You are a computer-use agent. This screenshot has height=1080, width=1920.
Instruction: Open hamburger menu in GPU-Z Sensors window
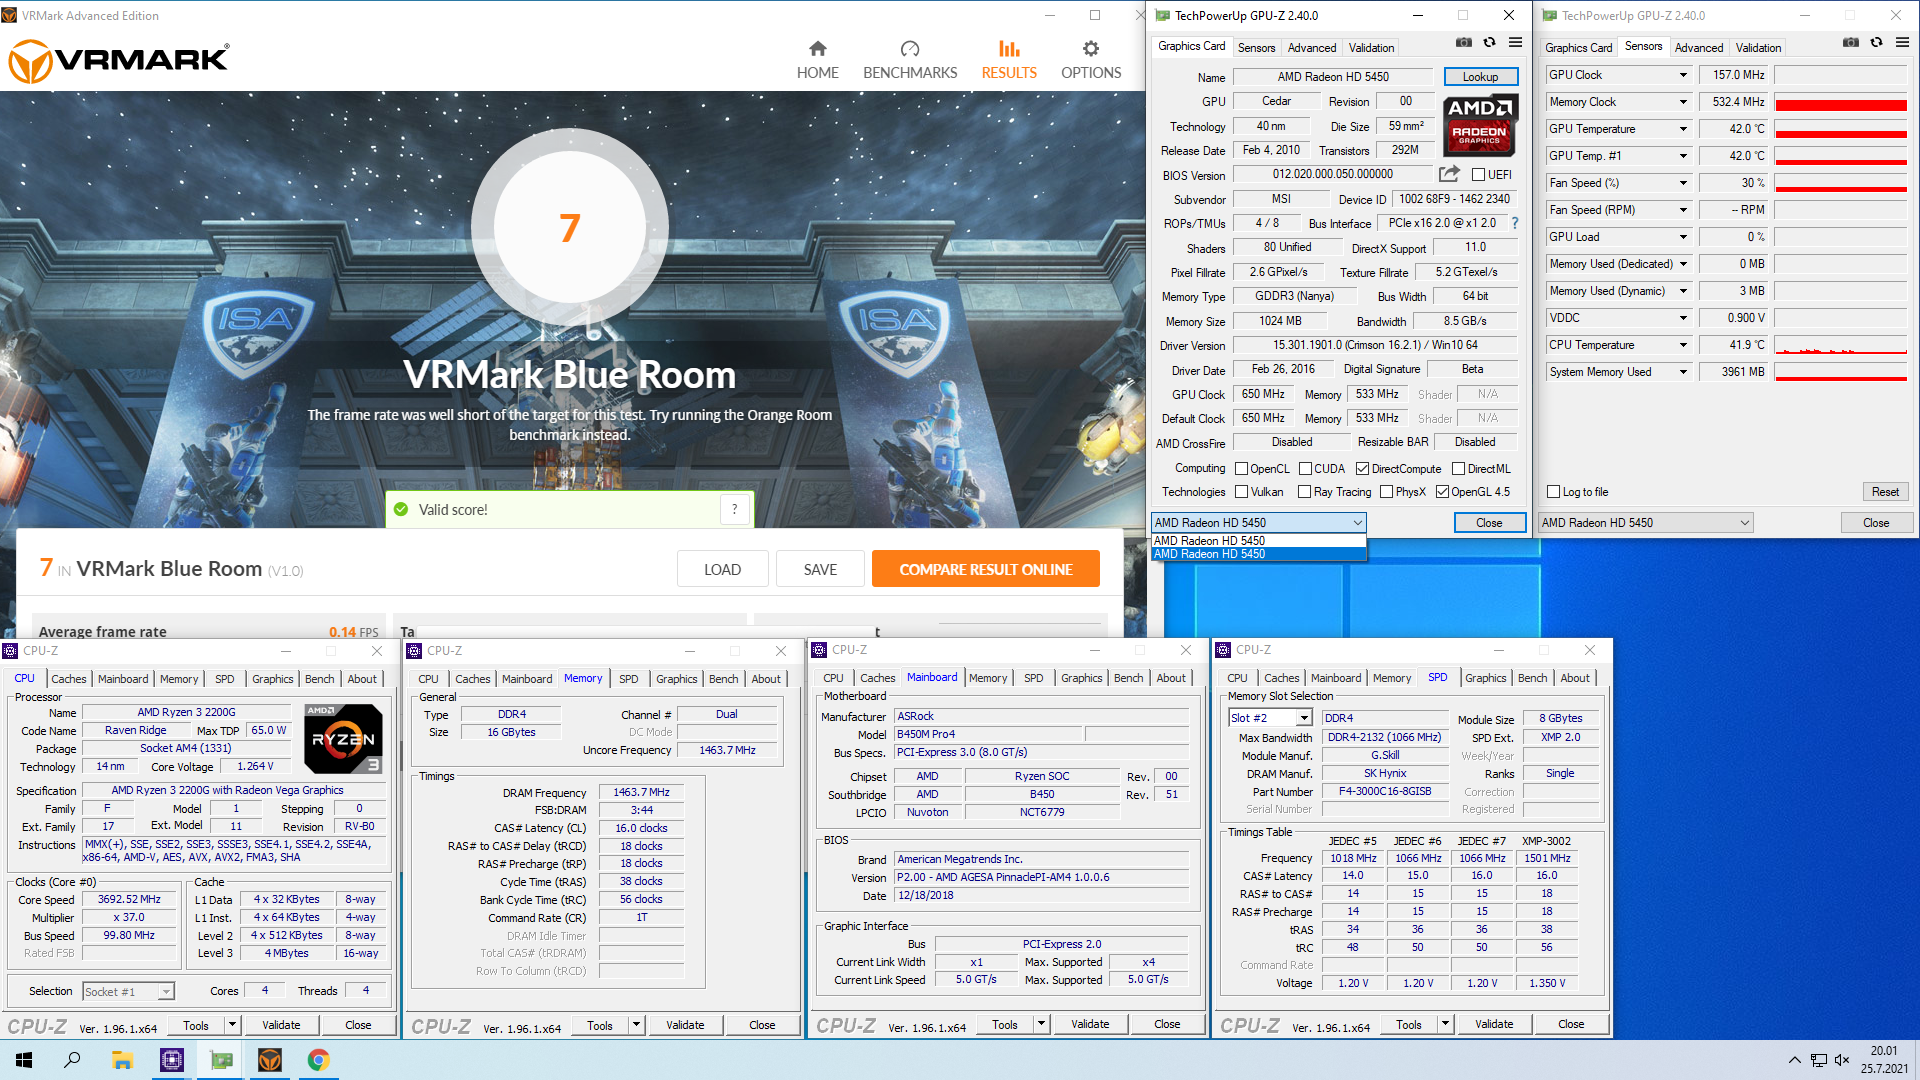[x=1903, y=42]
